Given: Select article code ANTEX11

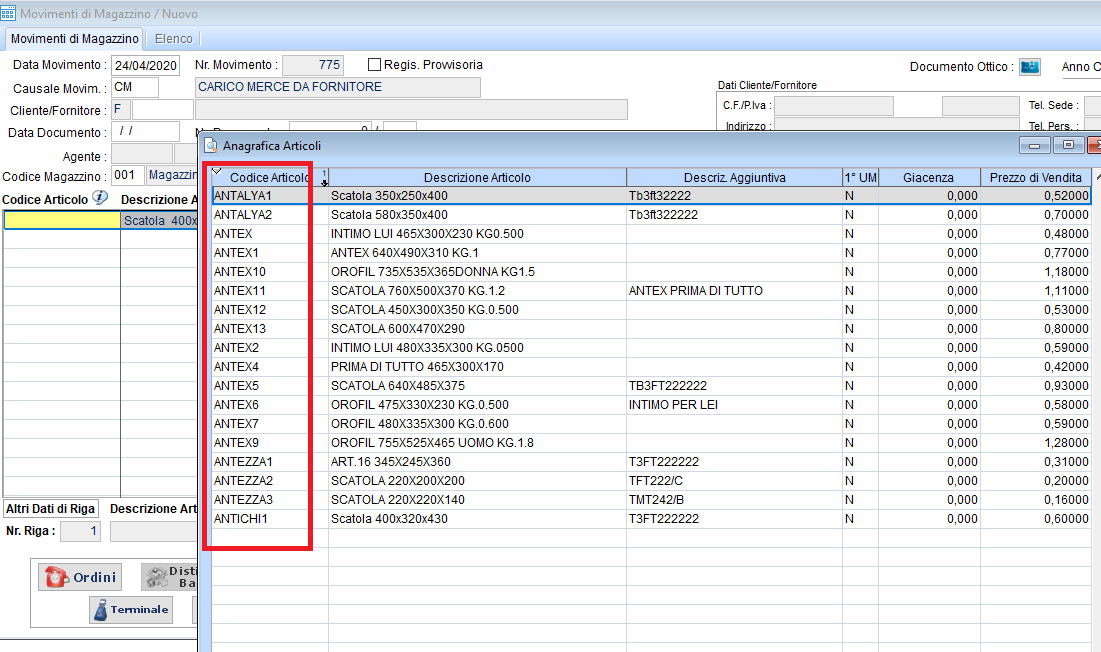Looking at the screenshot, I should click(x=239, y=291).
